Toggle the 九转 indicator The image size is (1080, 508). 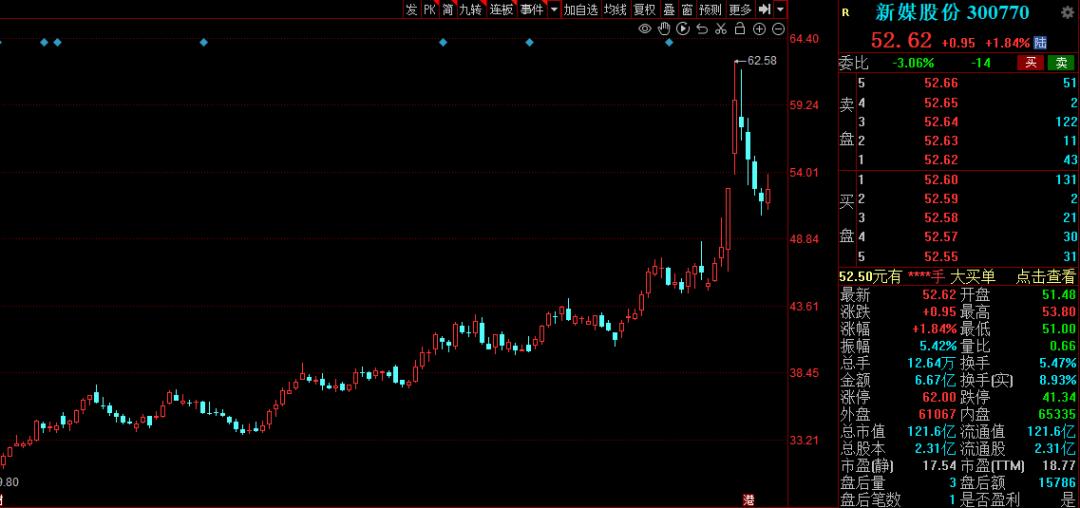point(472,9)
